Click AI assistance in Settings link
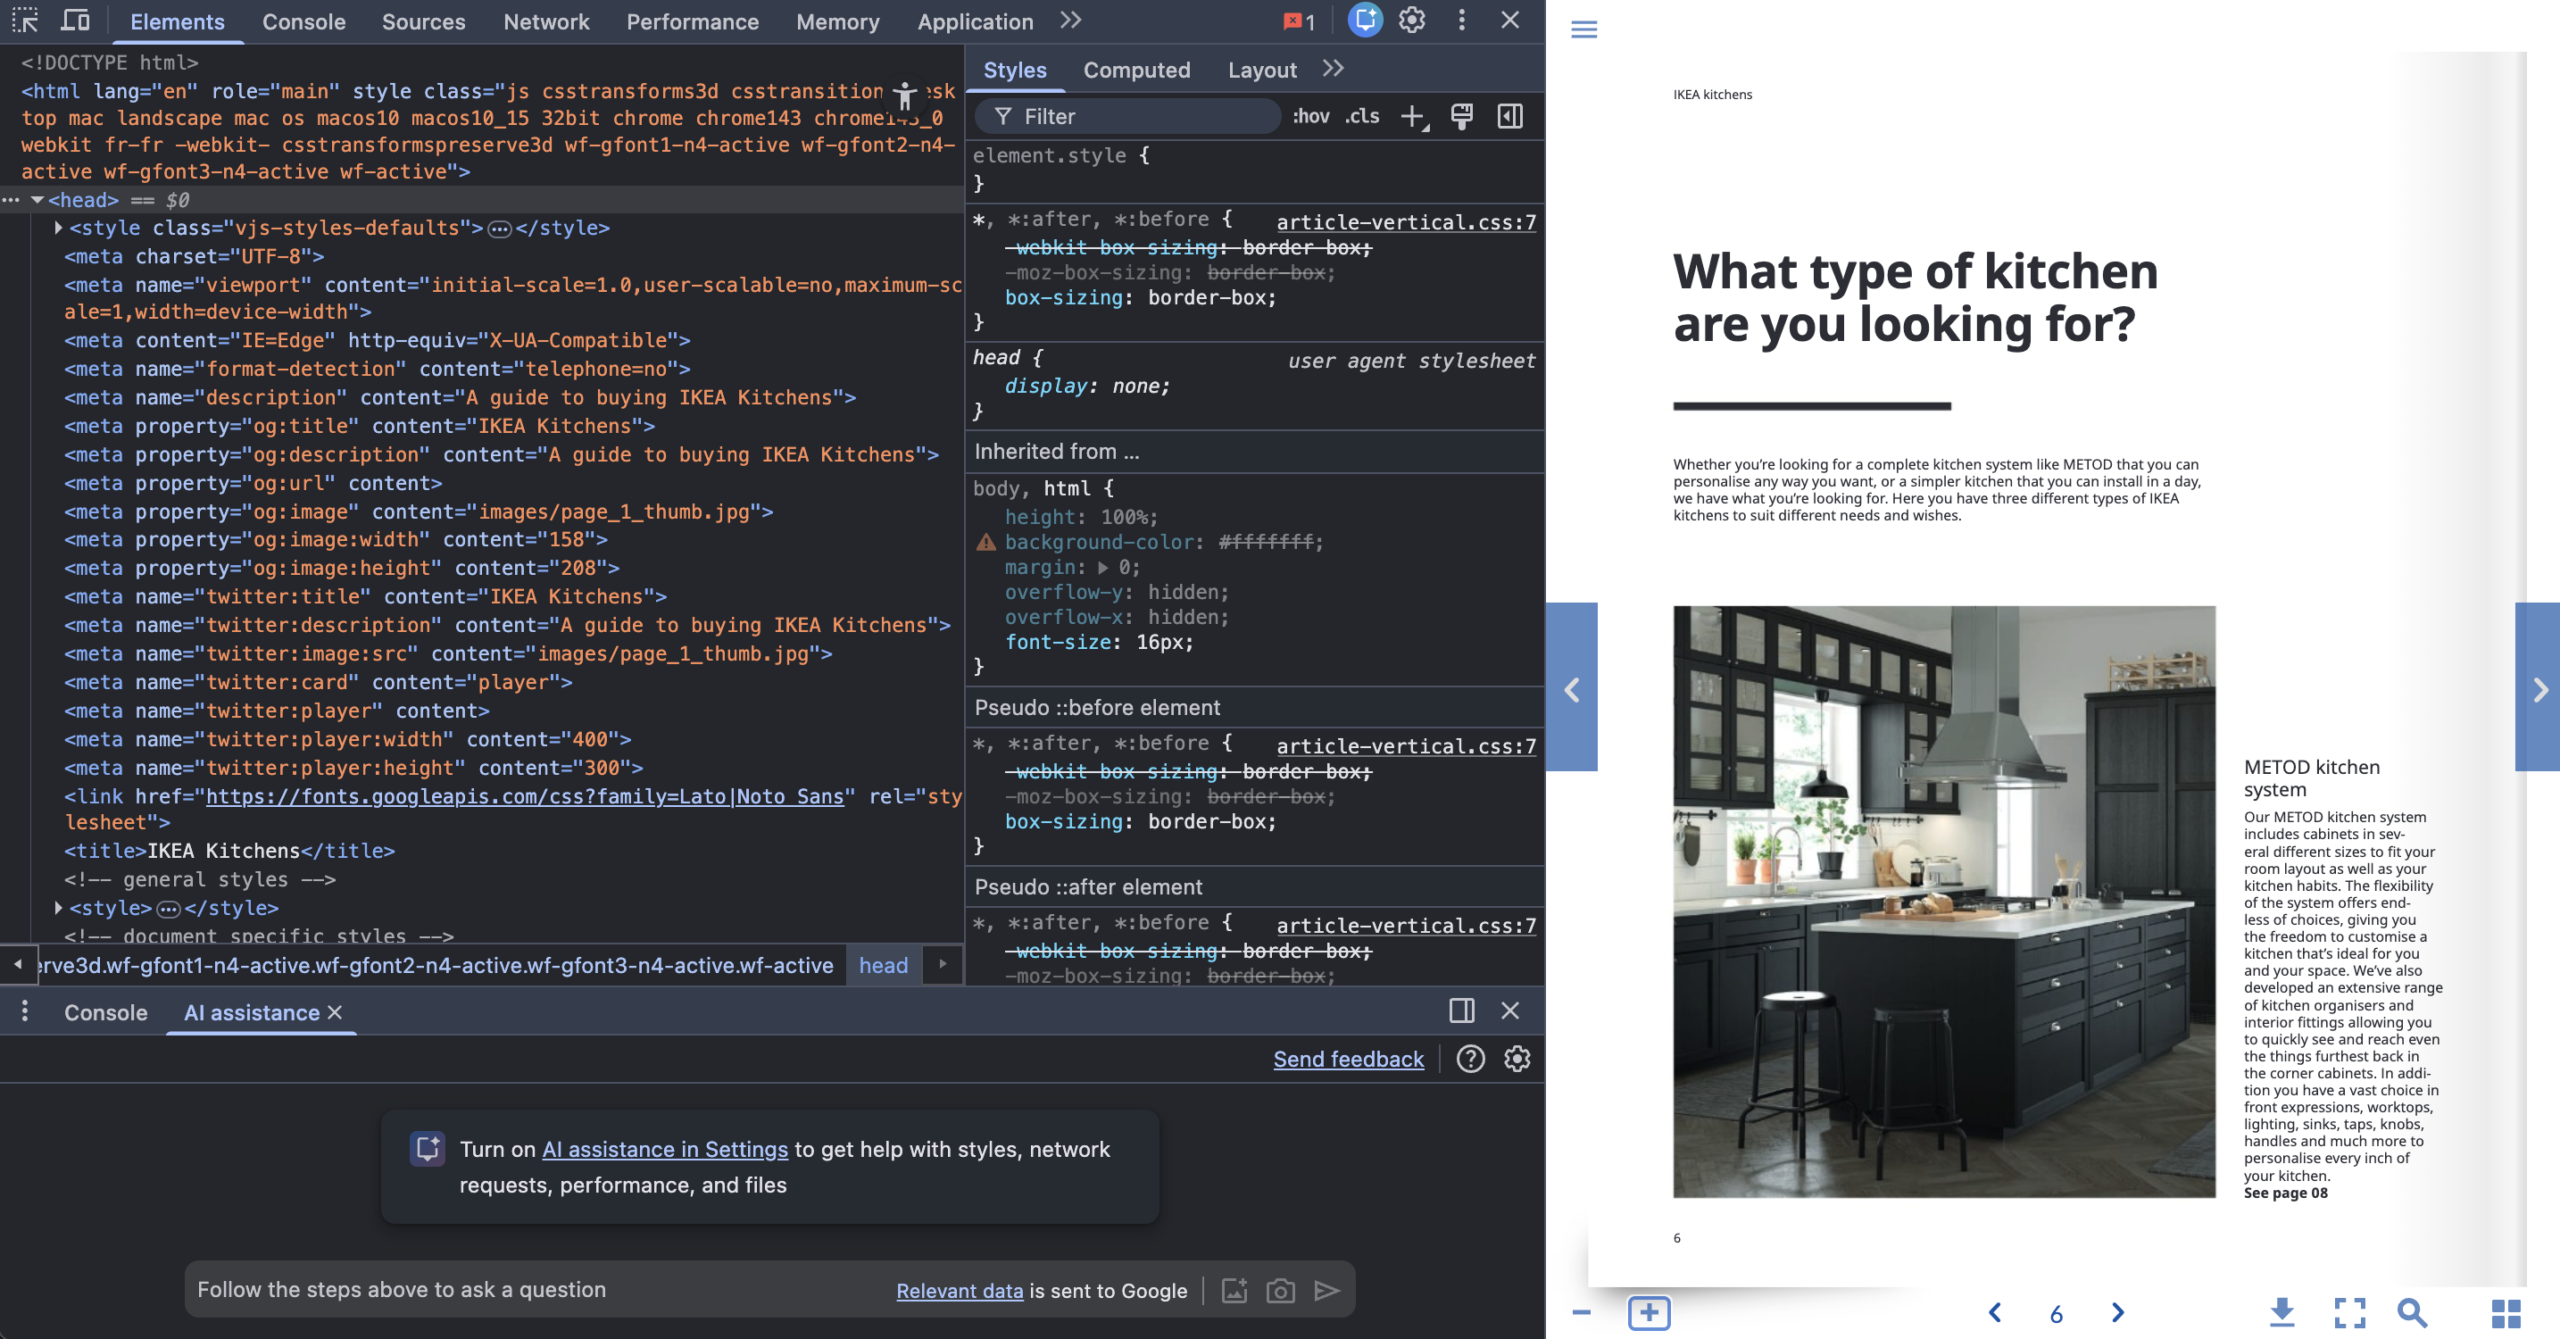 (x=664, y=1149)
